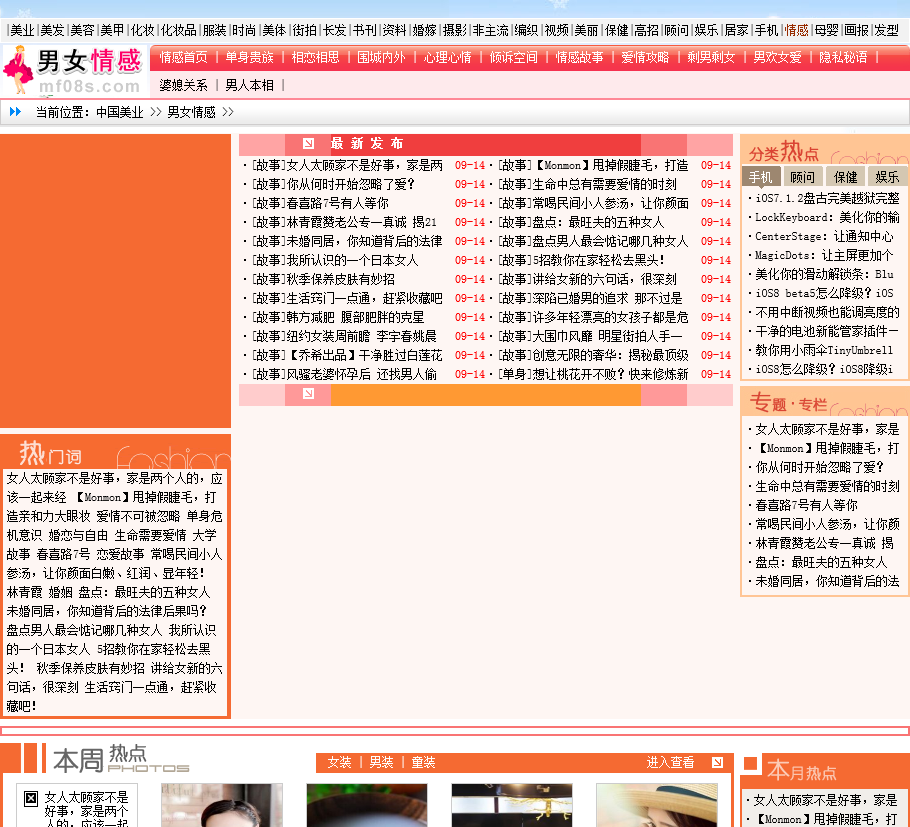Open iOS7.1.2盘古完美越狱 article
This screenshot has width=910, height=827.
(827, 198)
